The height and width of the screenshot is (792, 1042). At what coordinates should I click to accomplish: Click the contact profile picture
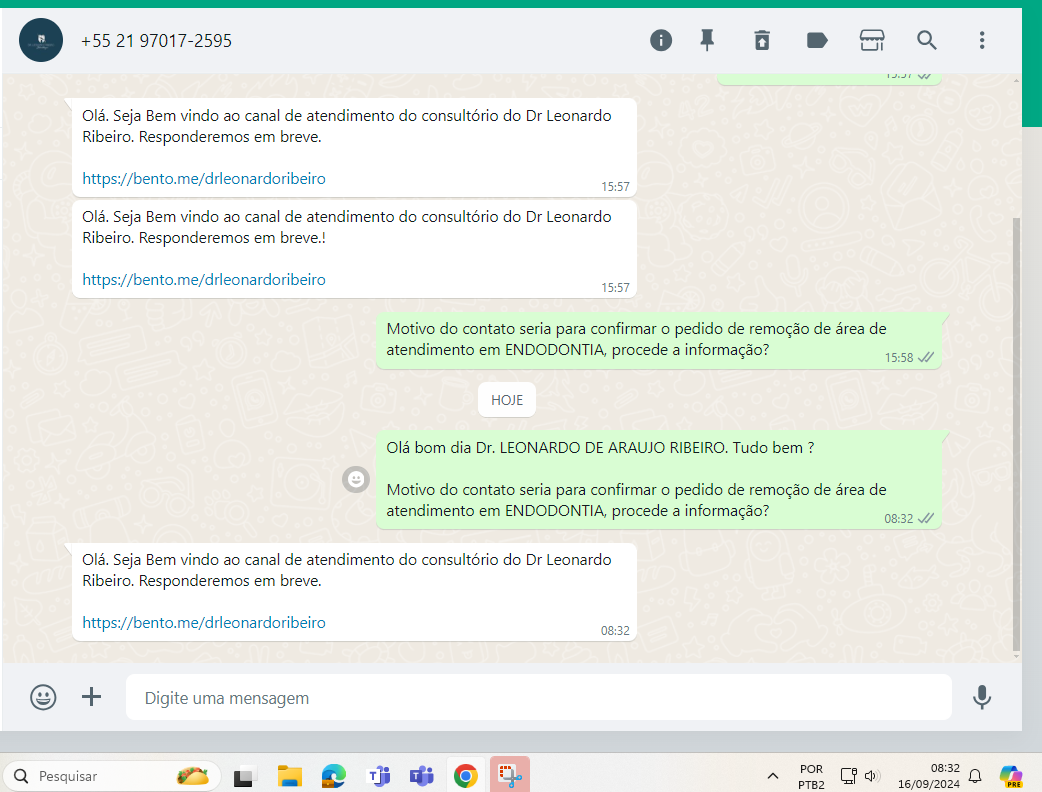point(41,40)
